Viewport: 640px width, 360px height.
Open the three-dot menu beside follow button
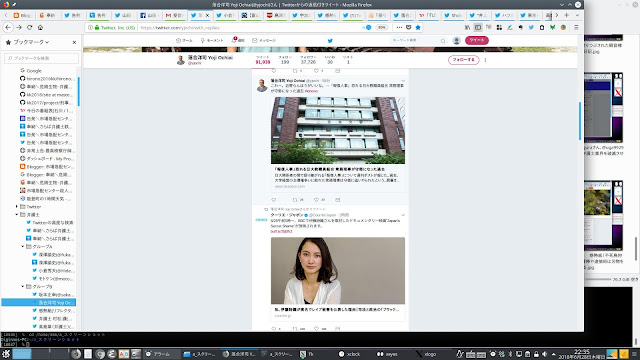click(x=485, y=60)
